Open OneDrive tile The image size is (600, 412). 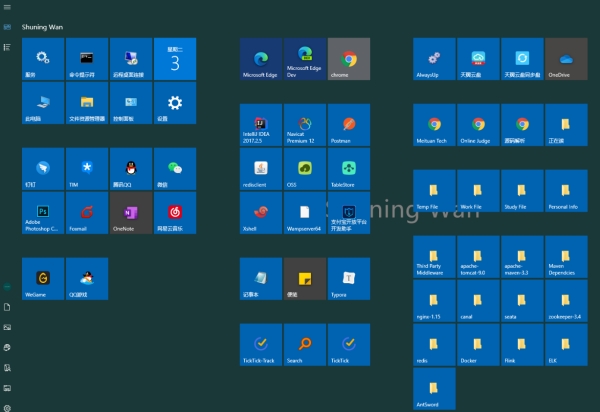(x=565, y=59)
